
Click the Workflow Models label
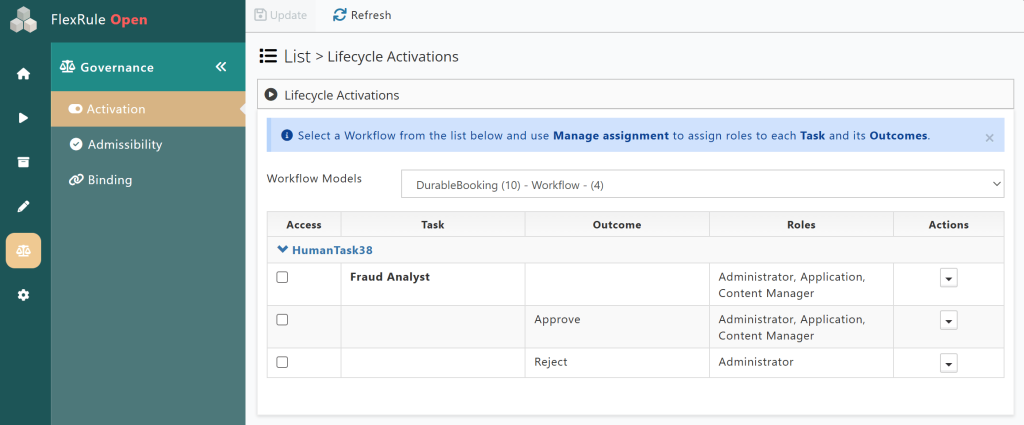314,178
